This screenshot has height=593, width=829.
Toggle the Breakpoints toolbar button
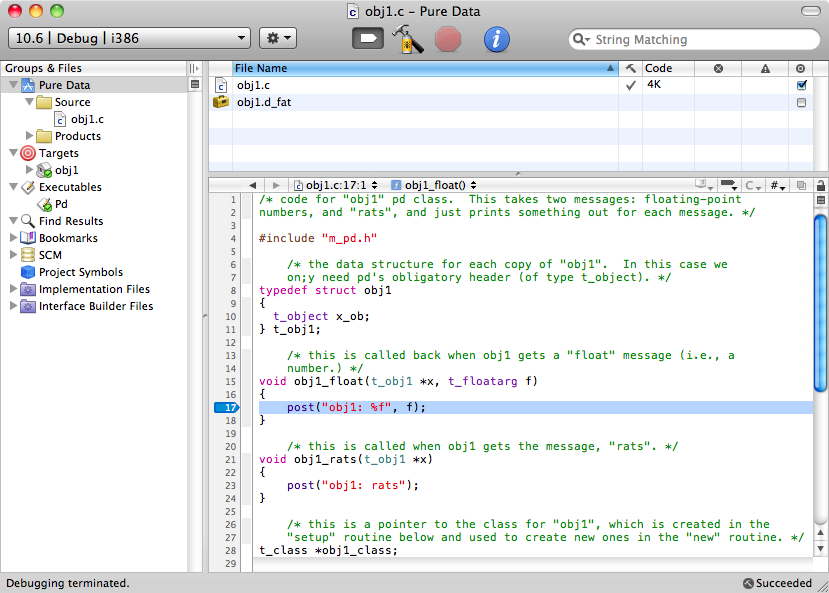point(368,39)
